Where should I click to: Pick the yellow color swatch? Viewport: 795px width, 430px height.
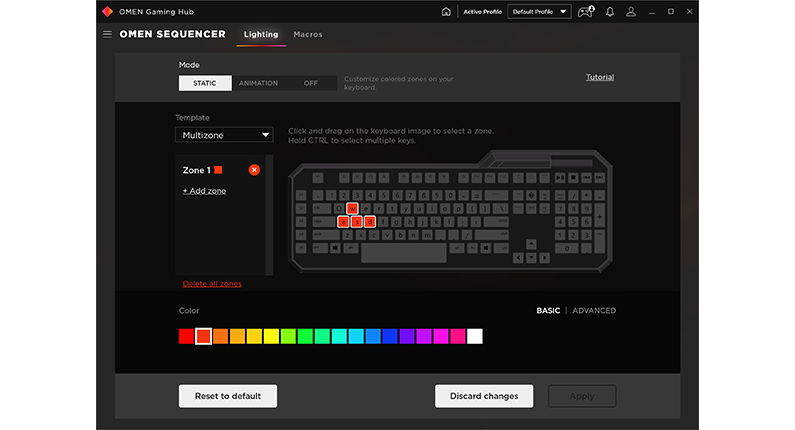pyautogui.click(x=271, y=336)
